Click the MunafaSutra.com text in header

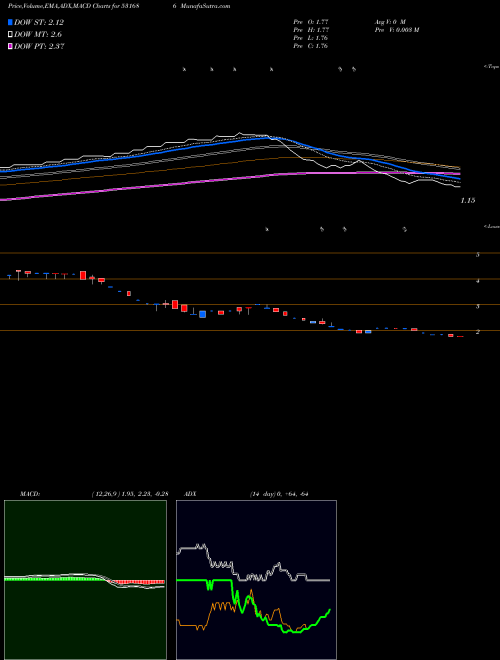coord(205,6)
